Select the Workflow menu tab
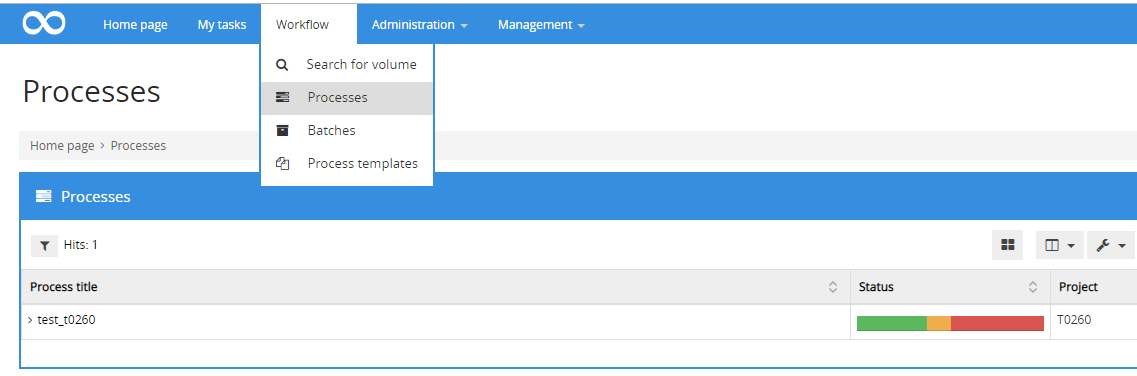The image size is (1137, 376). click(x=302, y=25)
